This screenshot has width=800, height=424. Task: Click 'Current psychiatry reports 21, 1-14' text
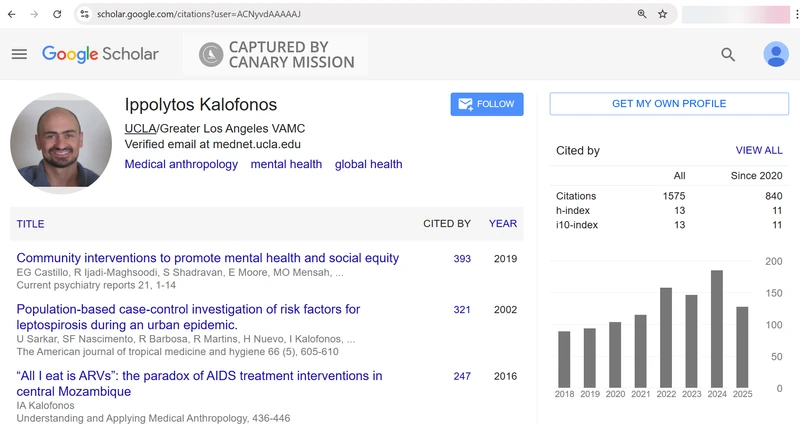tap(96, 285)
